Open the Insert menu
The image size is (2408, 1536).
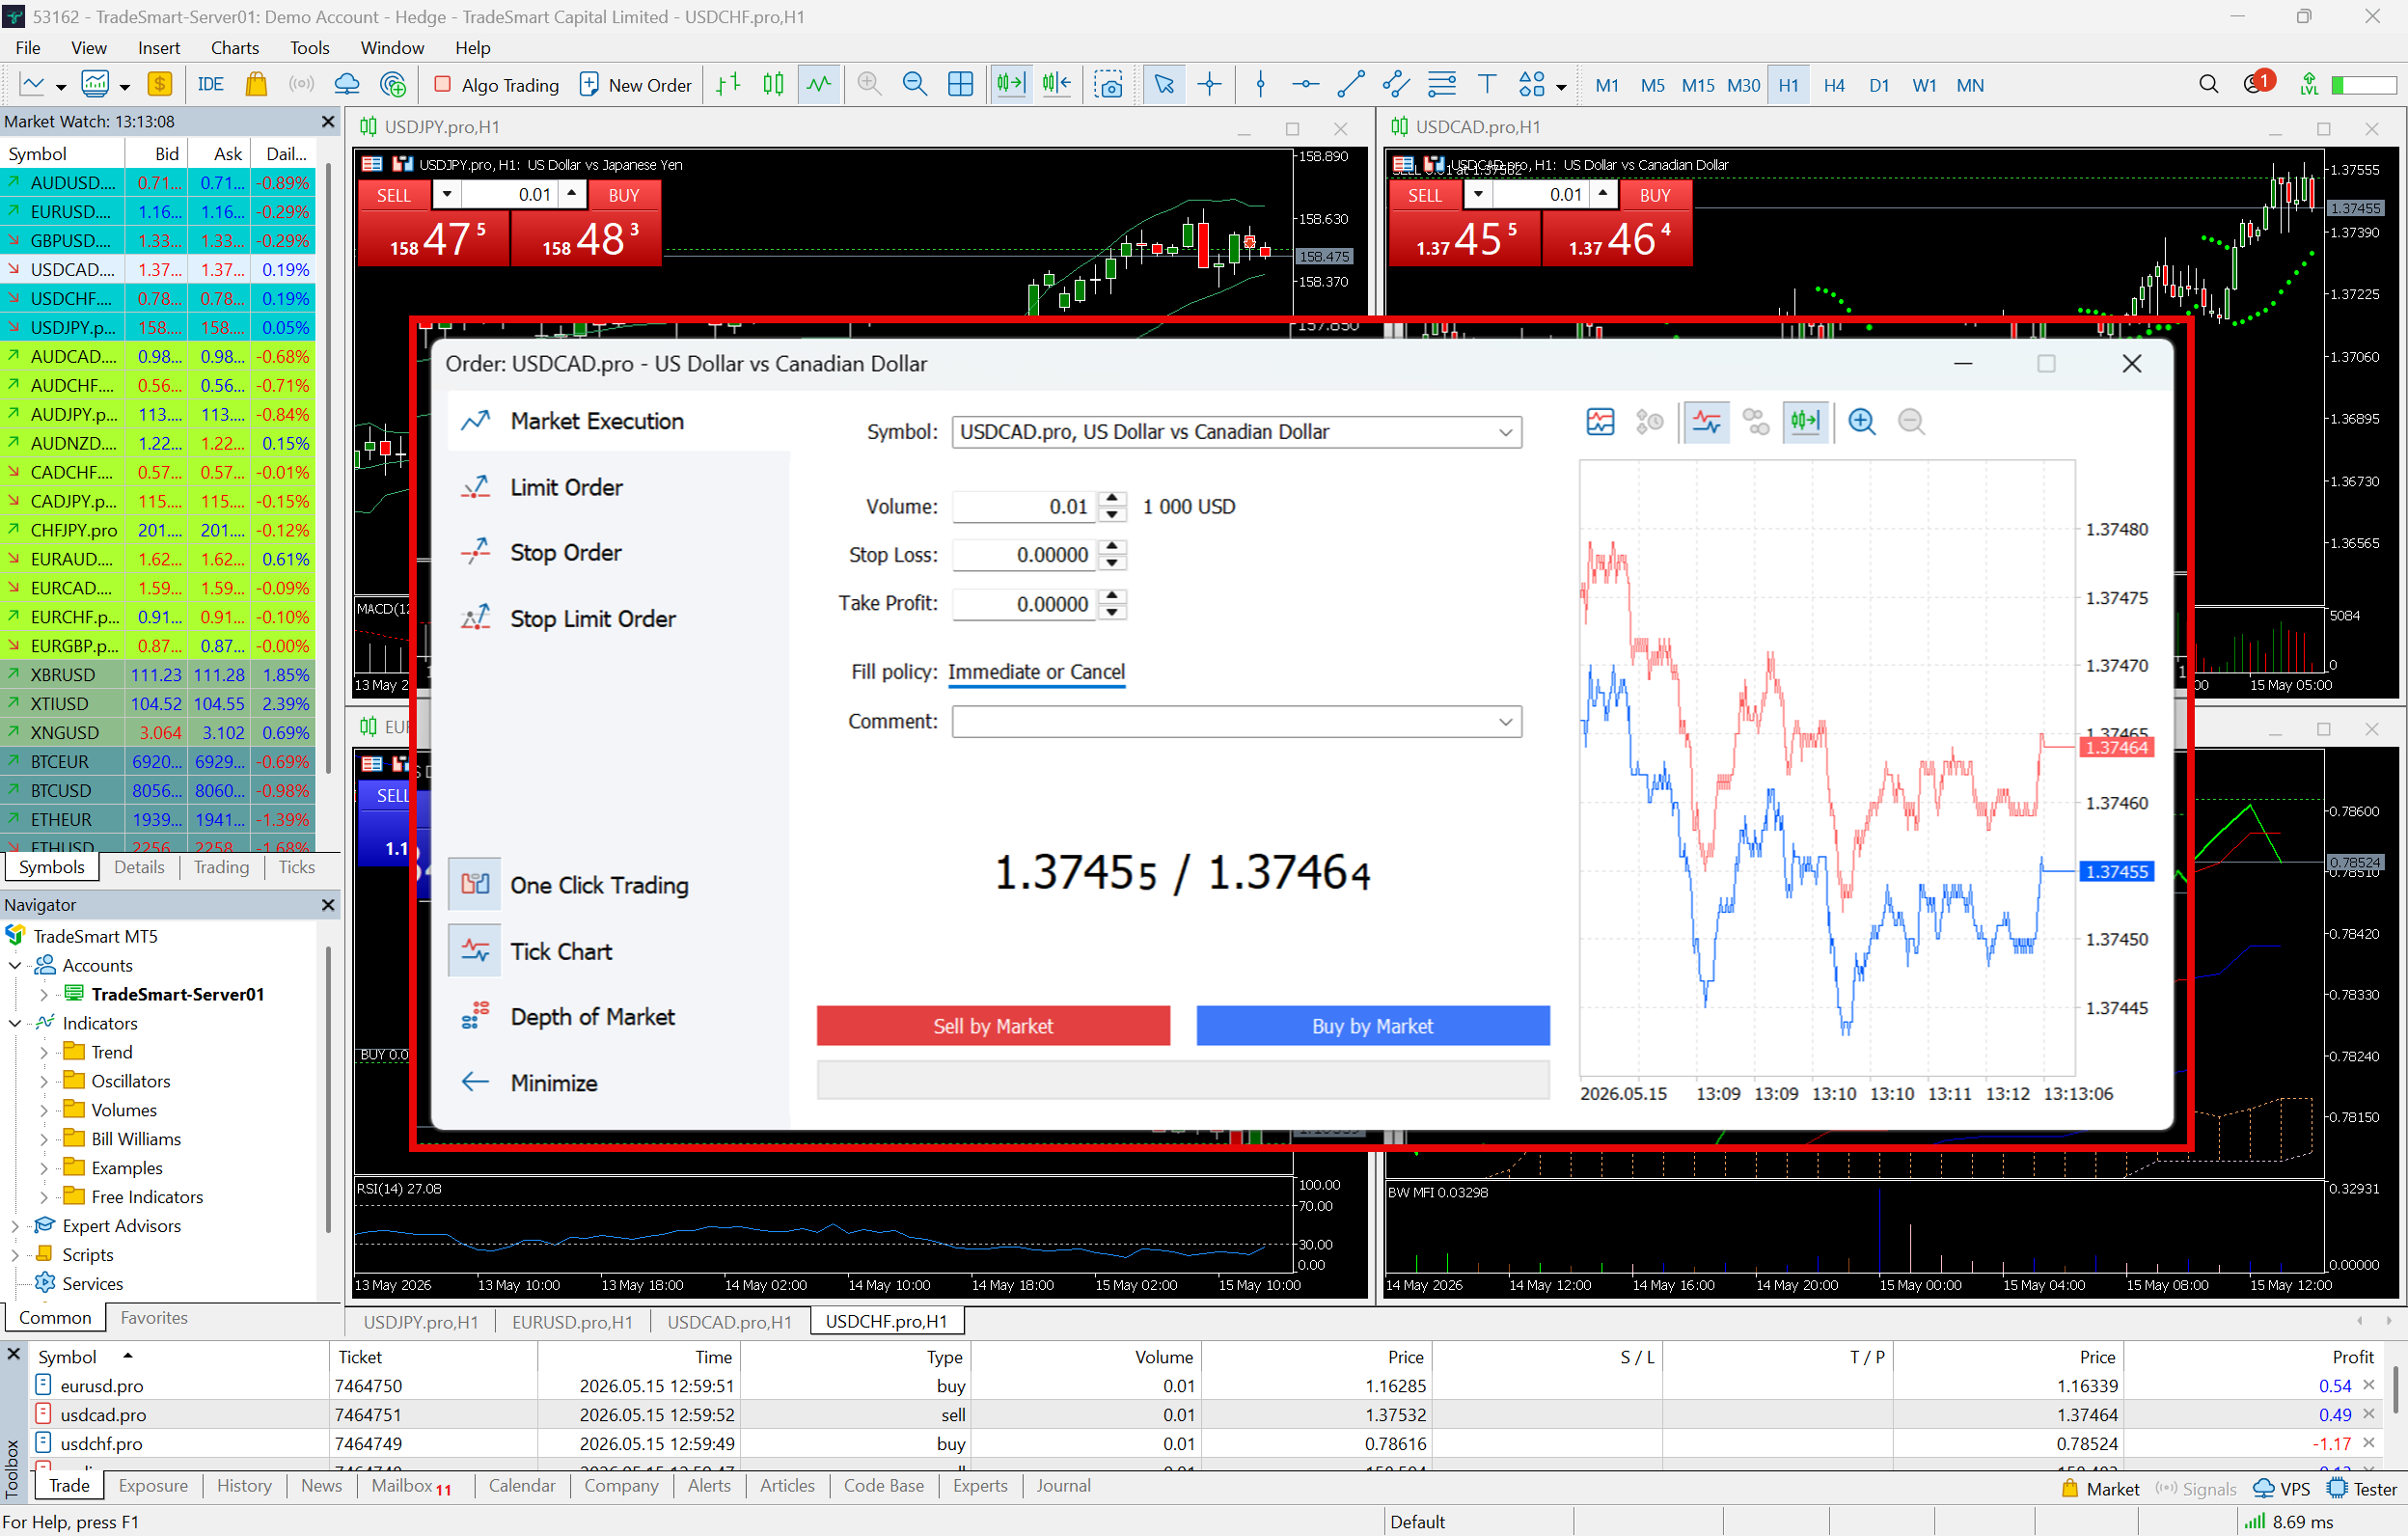(x=159, y=47)
